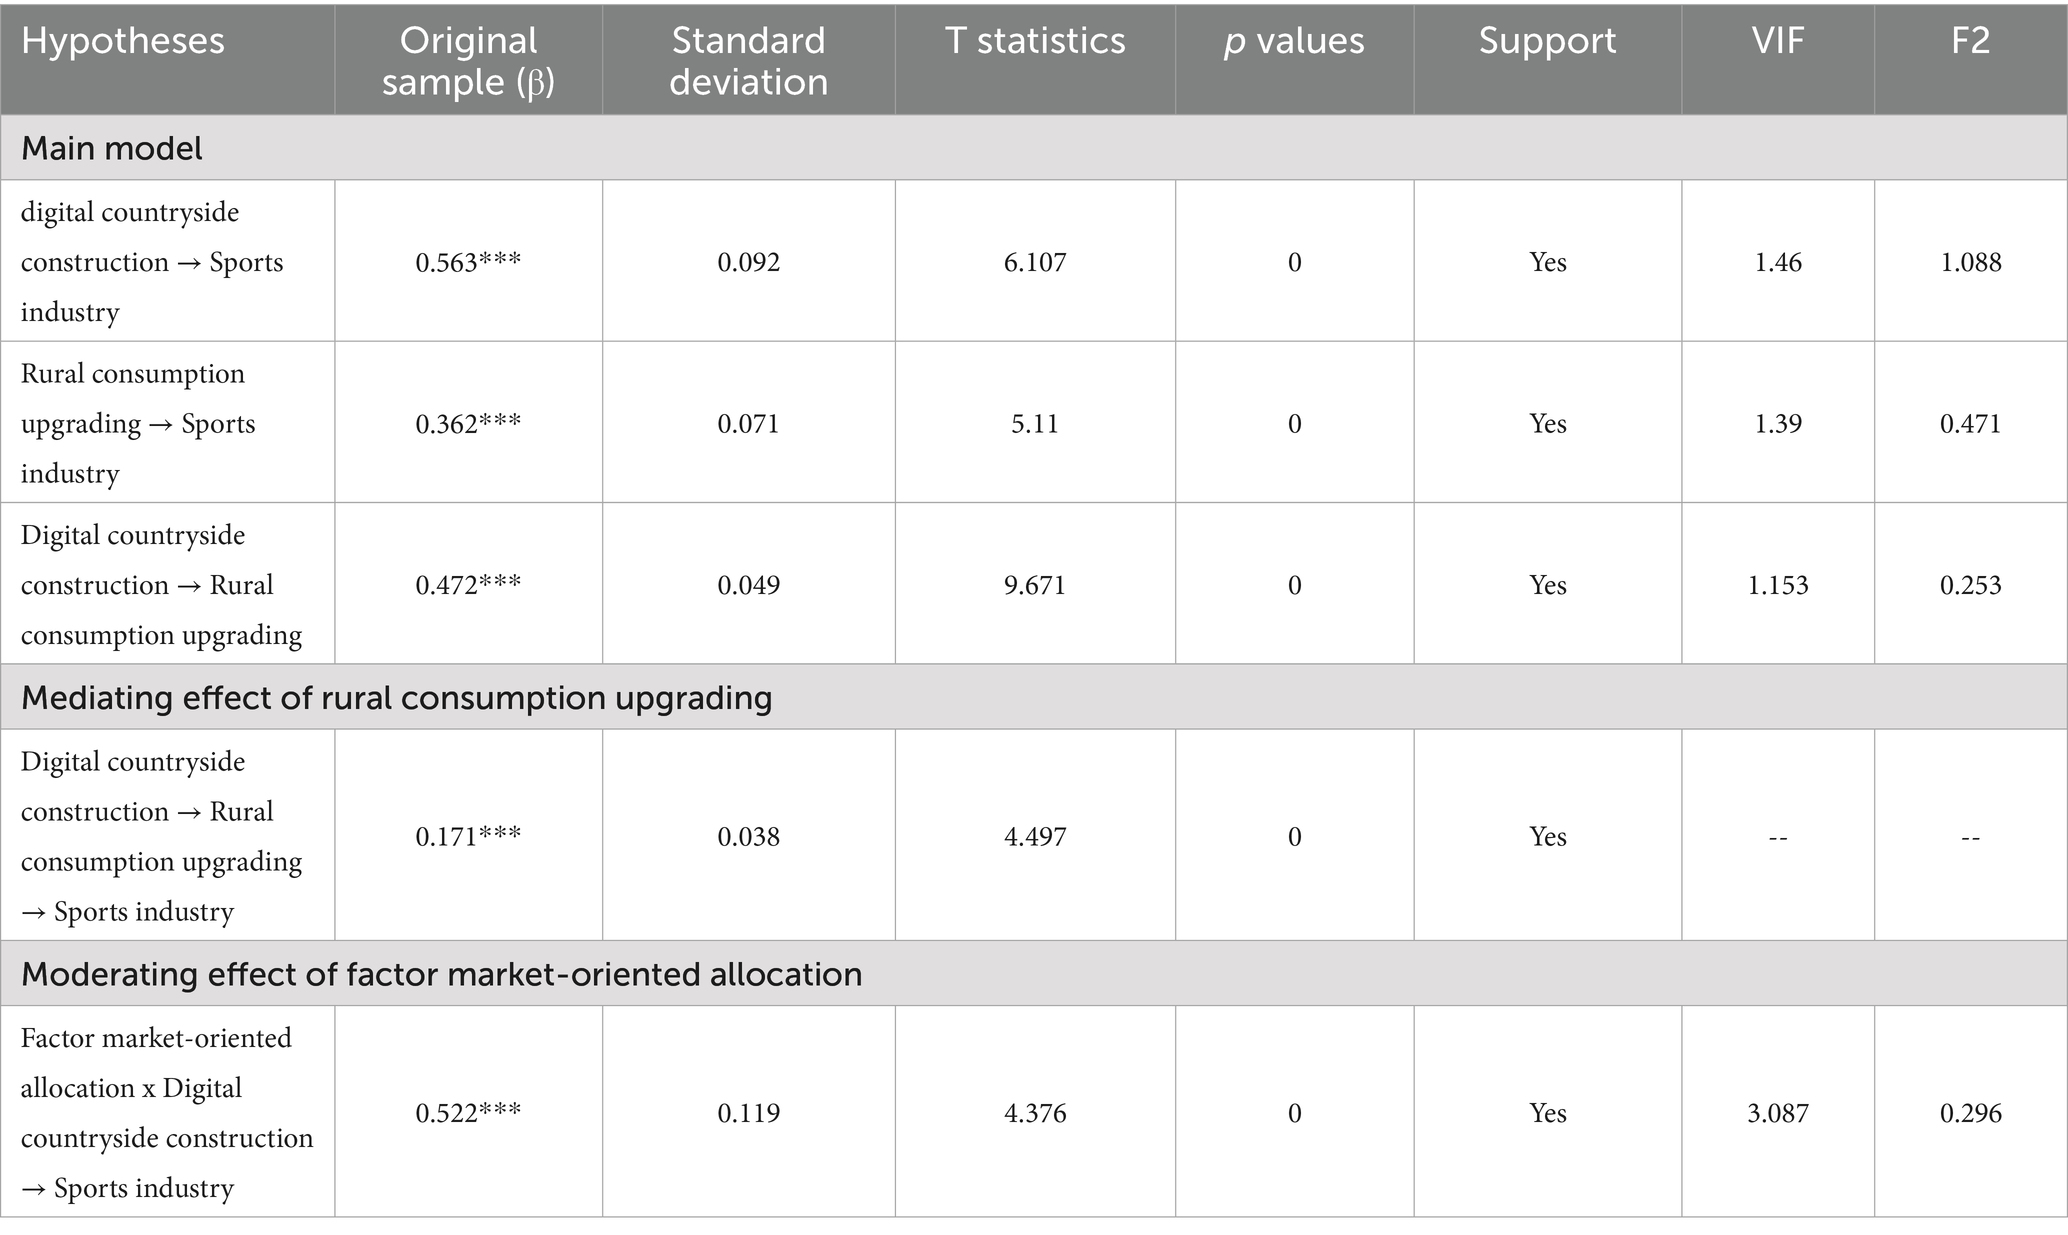Click the Hypotheses column header
The width and height of the screenshot is (2068, 1235).
(123, 41)
